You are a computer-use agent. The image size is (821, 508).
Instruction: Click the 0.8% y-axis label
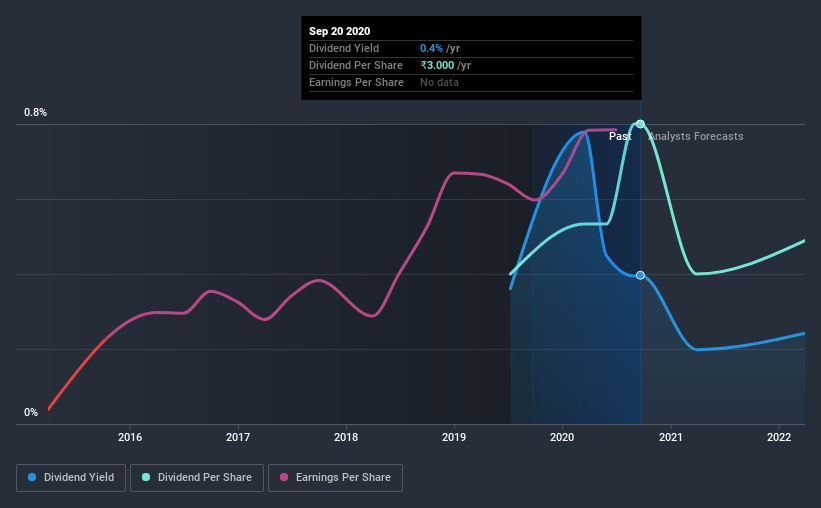click(x=36, y=113)
